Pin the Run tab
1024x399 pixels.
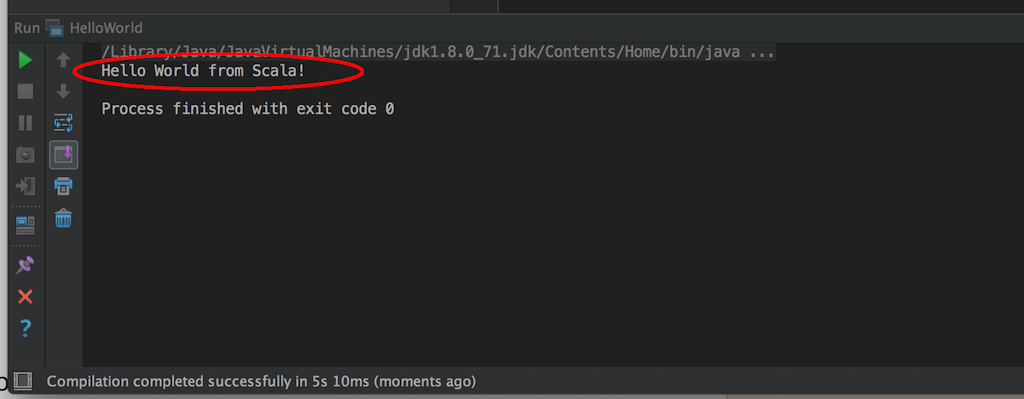click(25, 264)
